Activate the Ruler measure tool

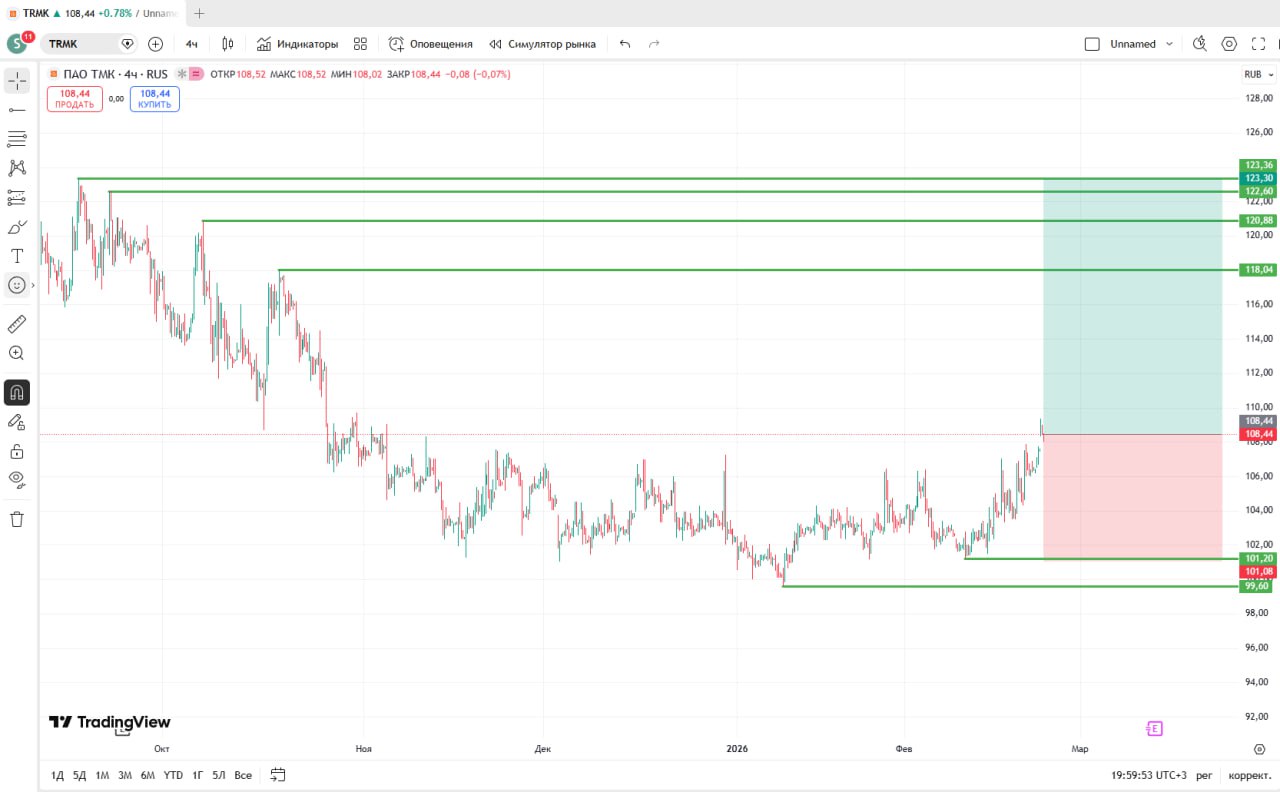pos(17,324)
